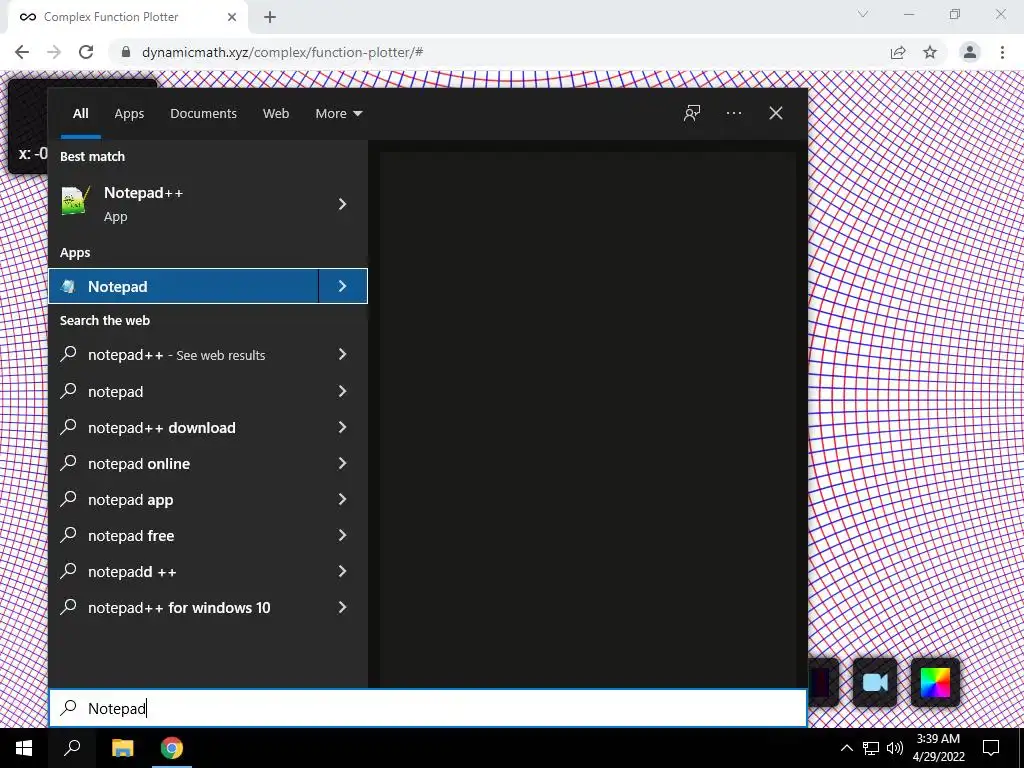Close the Complex Function Plotter tab
The height and width of the screenshot is (768, 1024).
[x=232, y=17]
